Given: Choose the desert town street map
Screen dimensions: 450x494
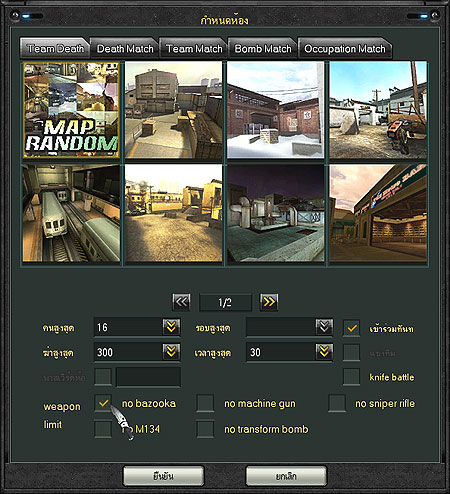Looking at the screenshot, I should (x=173, y=213).
